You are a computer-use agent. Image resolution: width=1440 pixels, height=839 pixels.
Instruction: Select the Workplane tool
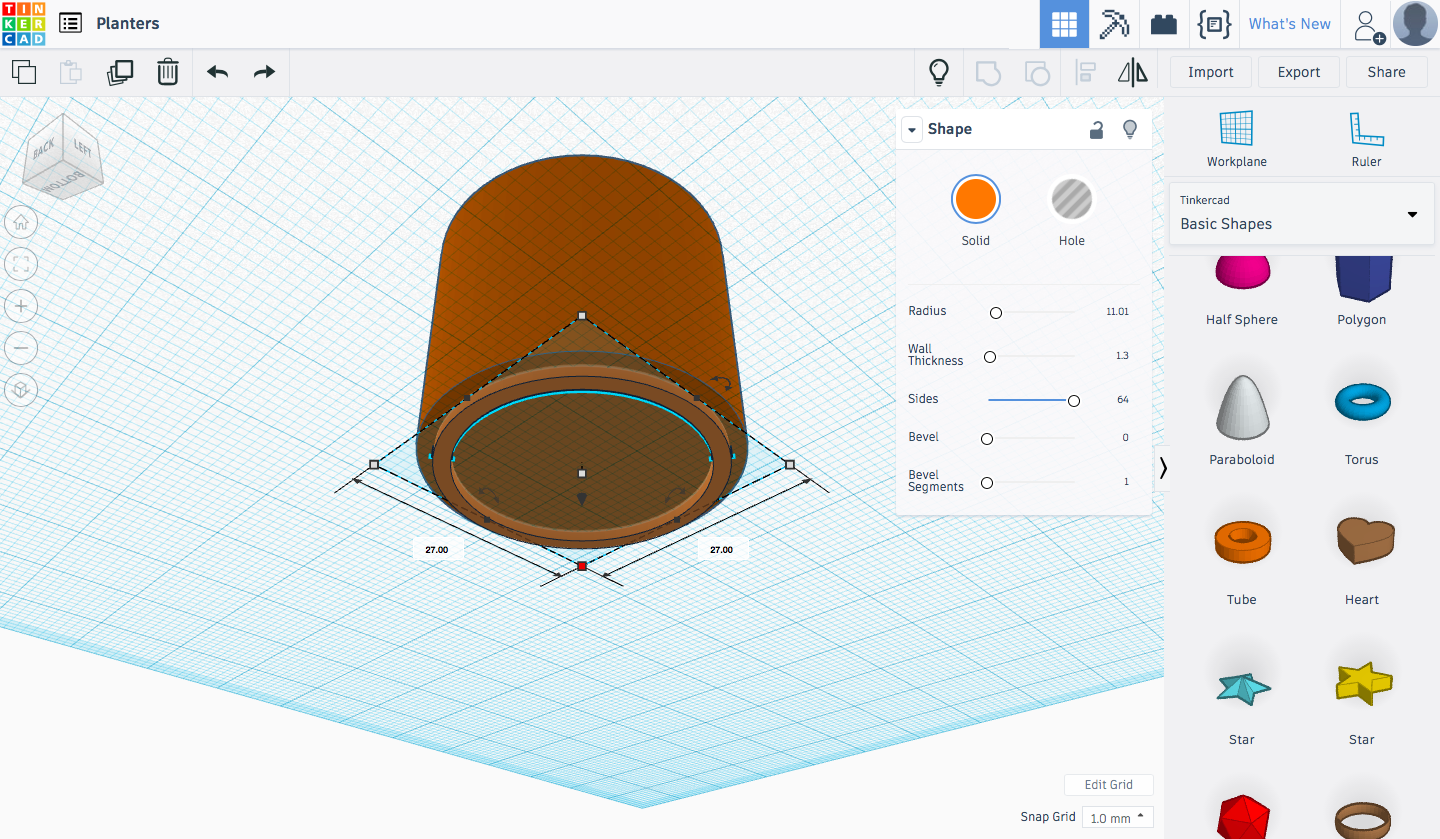coord(1236,139)
